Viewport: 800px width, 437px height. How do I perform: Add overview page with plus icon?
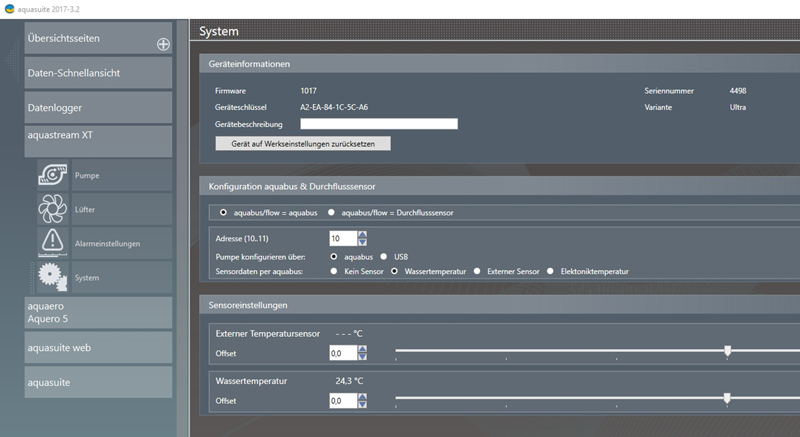point(163,44)
